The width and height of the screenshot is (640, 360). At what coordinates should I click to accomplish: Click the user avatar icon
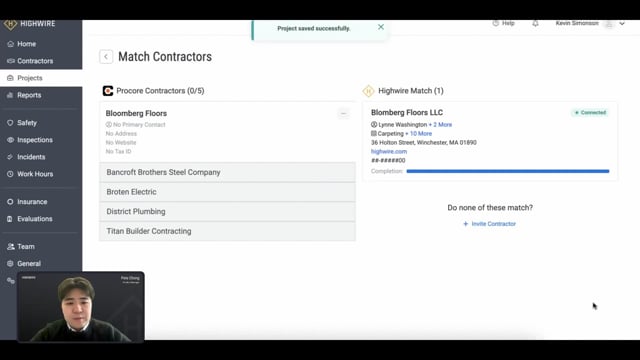click(609, 24)
